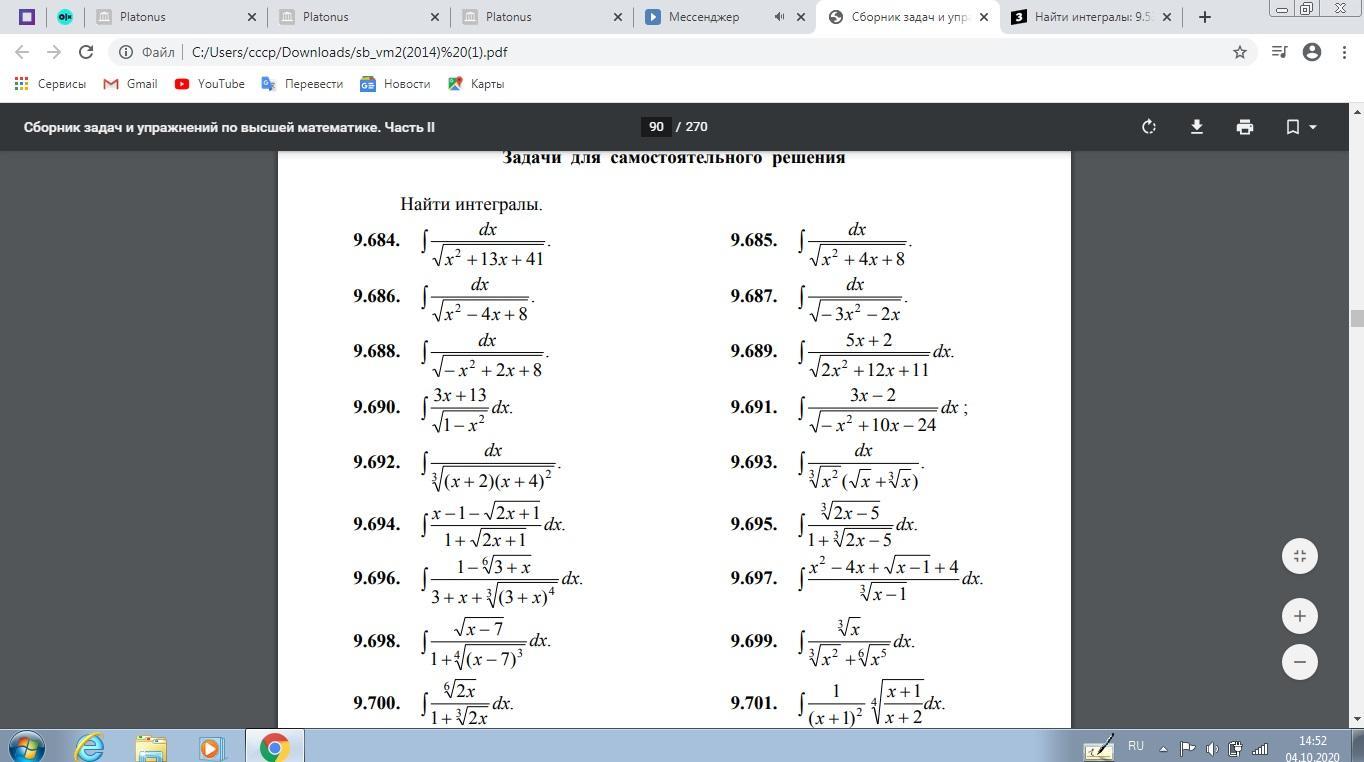This screenshot has height=762, width=1364.
Task: Click the vertical scrollbar thumb
Action: (x=1357, y=319)
